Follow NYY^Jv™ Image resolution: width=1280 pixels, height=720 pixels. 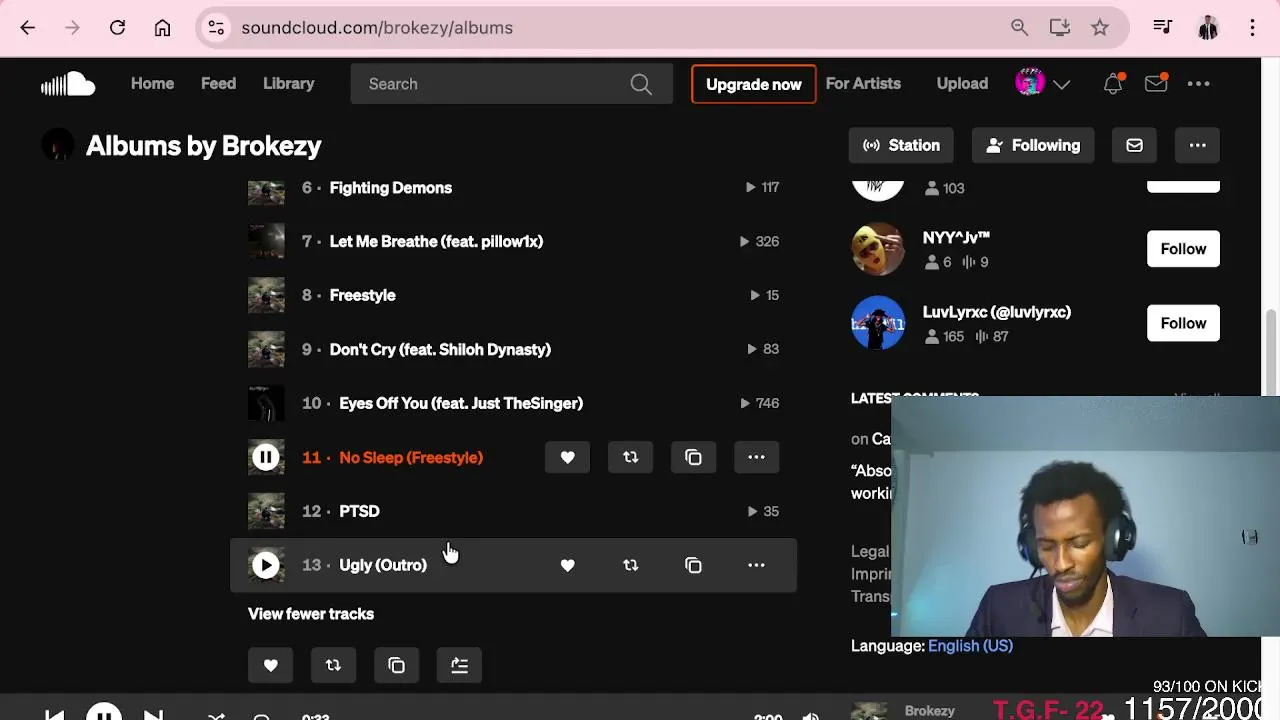coord(1183,249)
